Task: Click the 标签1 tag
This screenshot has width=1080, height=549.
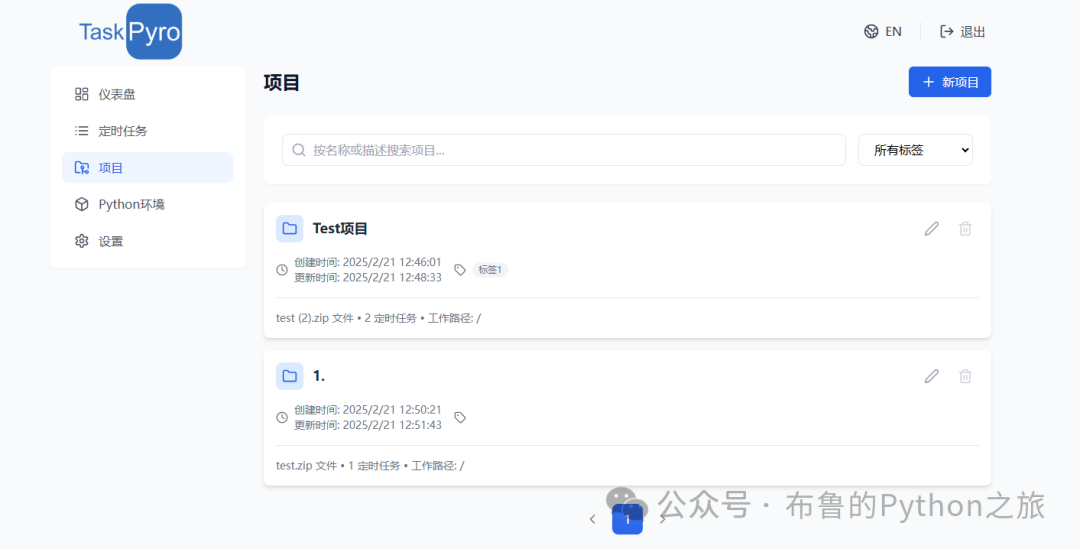Action: point(490,270)
